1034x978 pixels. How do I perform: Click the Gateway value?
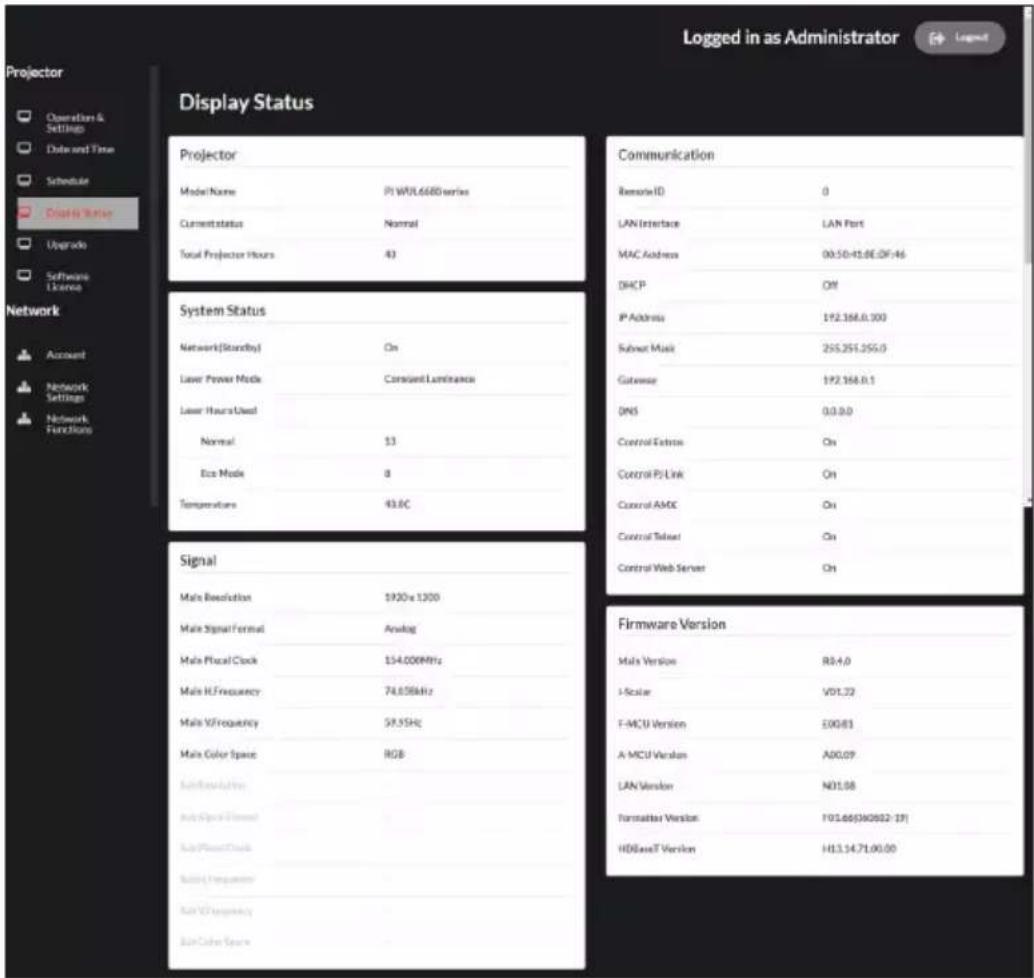[848, 381]
